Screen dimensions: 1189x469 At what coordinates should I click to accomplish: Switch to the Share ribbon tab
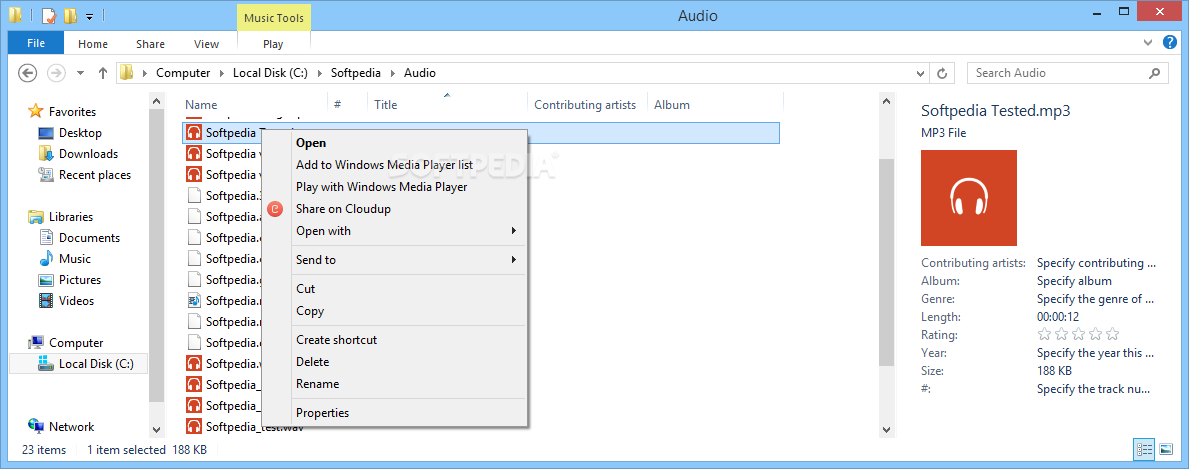150,44
